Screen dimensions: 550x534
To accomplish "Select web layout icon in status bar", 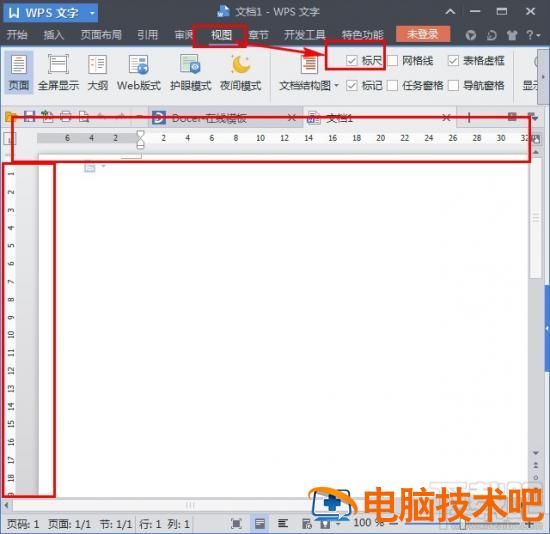I will (x=307, y=524).
